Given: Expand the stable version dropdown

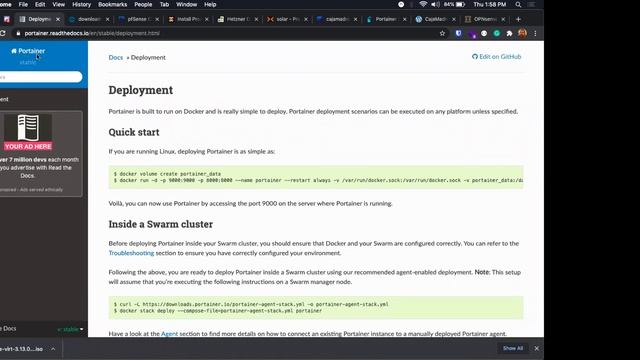Looking at the screenshot, I should point(70,329).
